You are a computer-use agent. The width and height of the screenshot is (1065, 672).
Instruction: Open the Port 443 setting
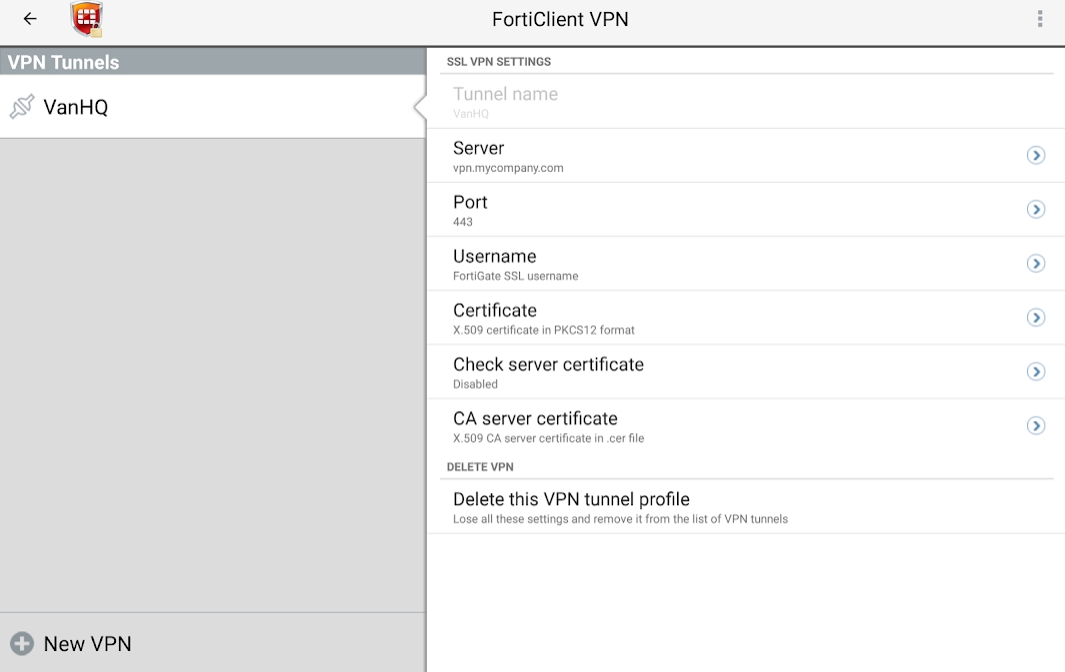[470, 210]
